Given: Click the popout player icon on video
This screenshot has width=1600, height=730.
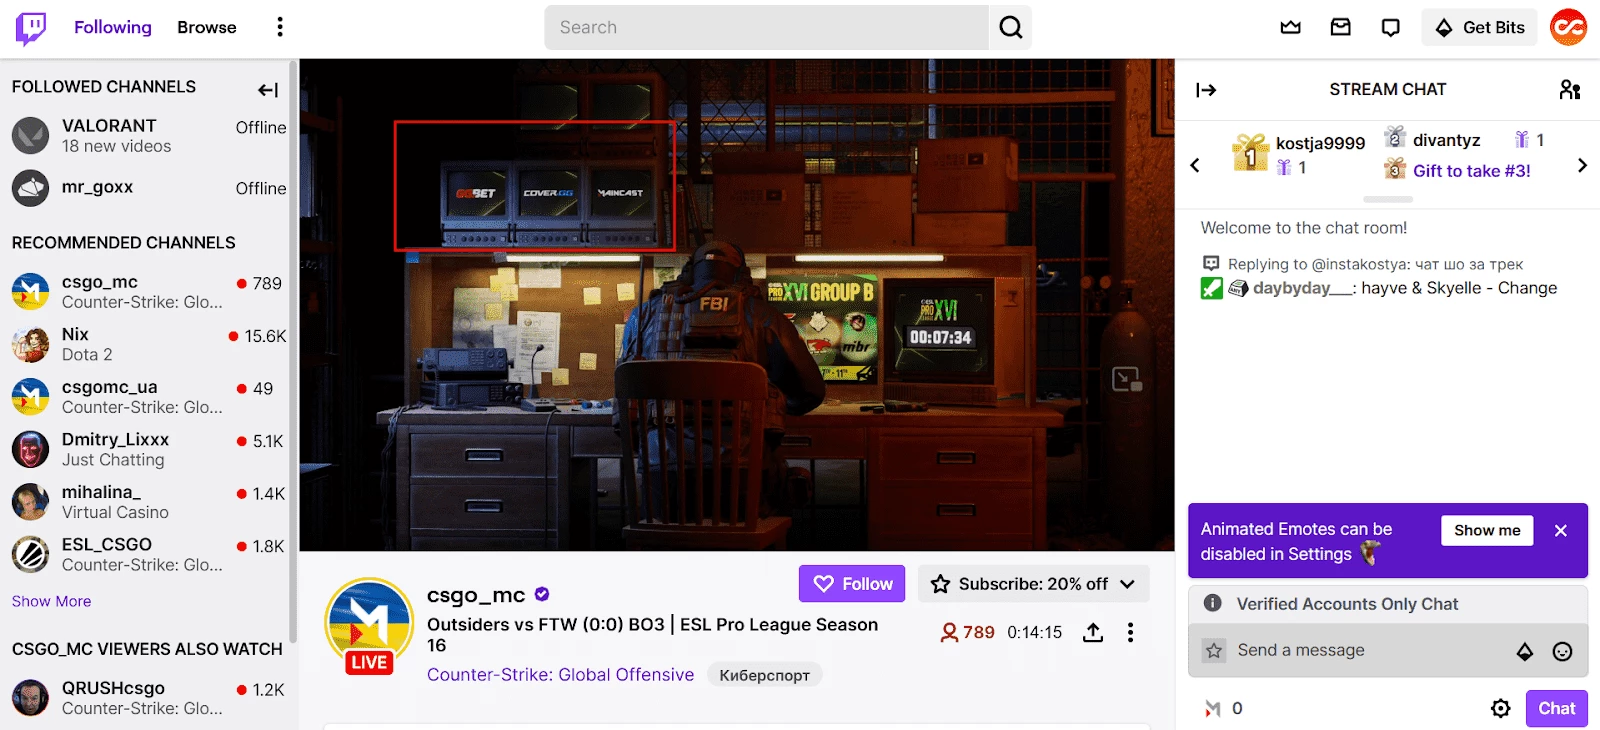Looking at the screenshot, I should point(1127,379).
